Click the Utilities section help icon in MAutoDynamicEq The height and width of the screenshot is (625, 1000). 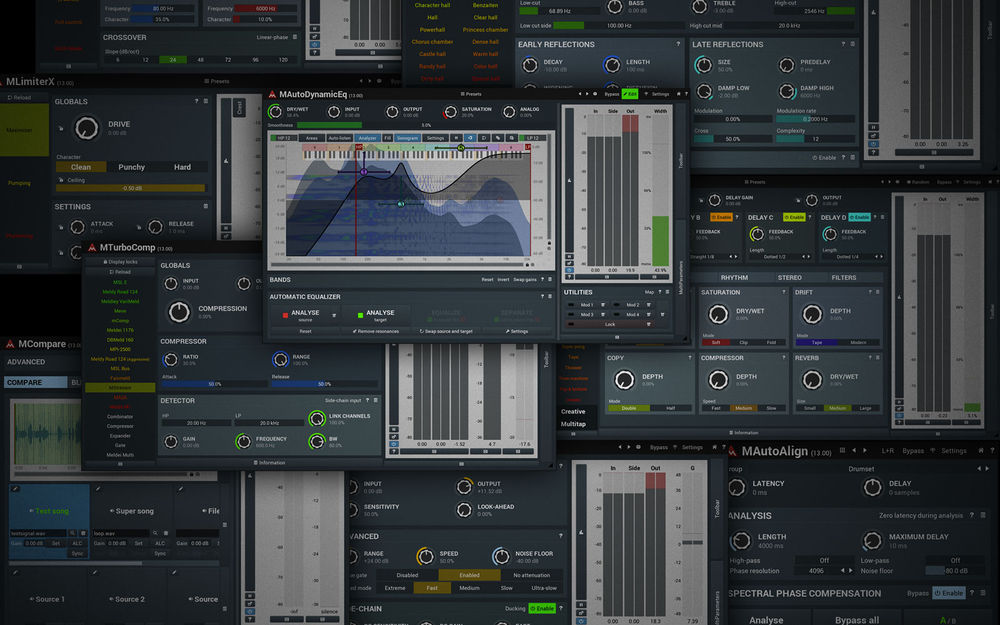(661, 292)
